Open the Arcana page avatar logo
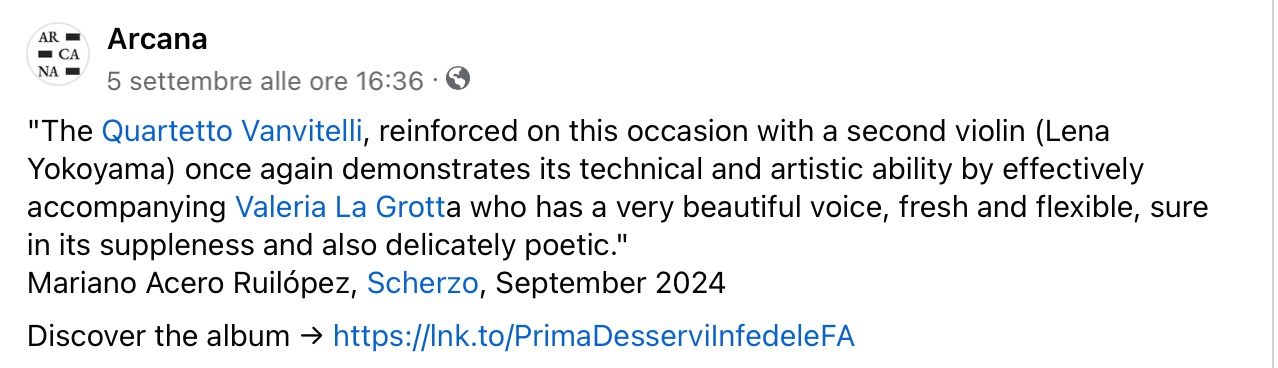 [58, 55]
